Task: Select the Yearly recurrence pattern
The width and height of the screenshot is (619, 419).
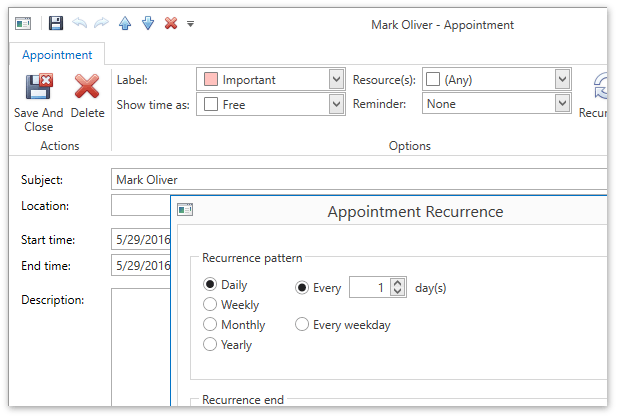Action: click(210, 345)
